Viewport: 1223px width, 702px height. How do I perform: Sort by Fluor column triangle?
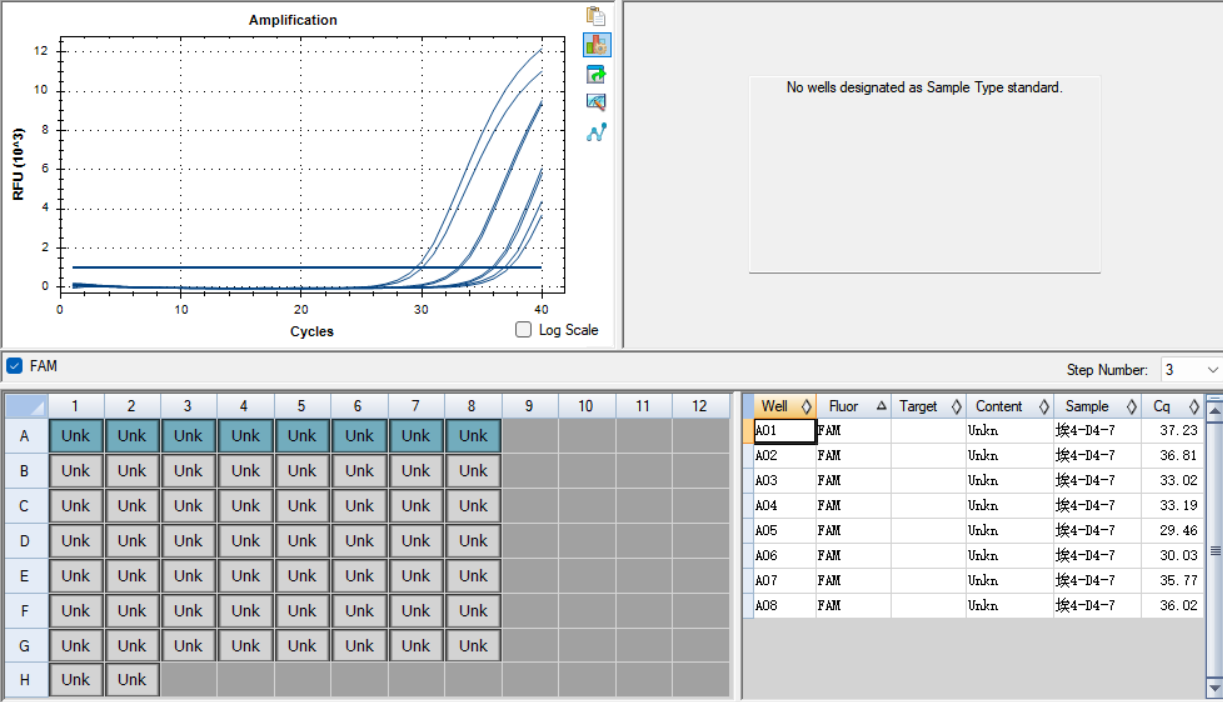[x=881, y=406]
